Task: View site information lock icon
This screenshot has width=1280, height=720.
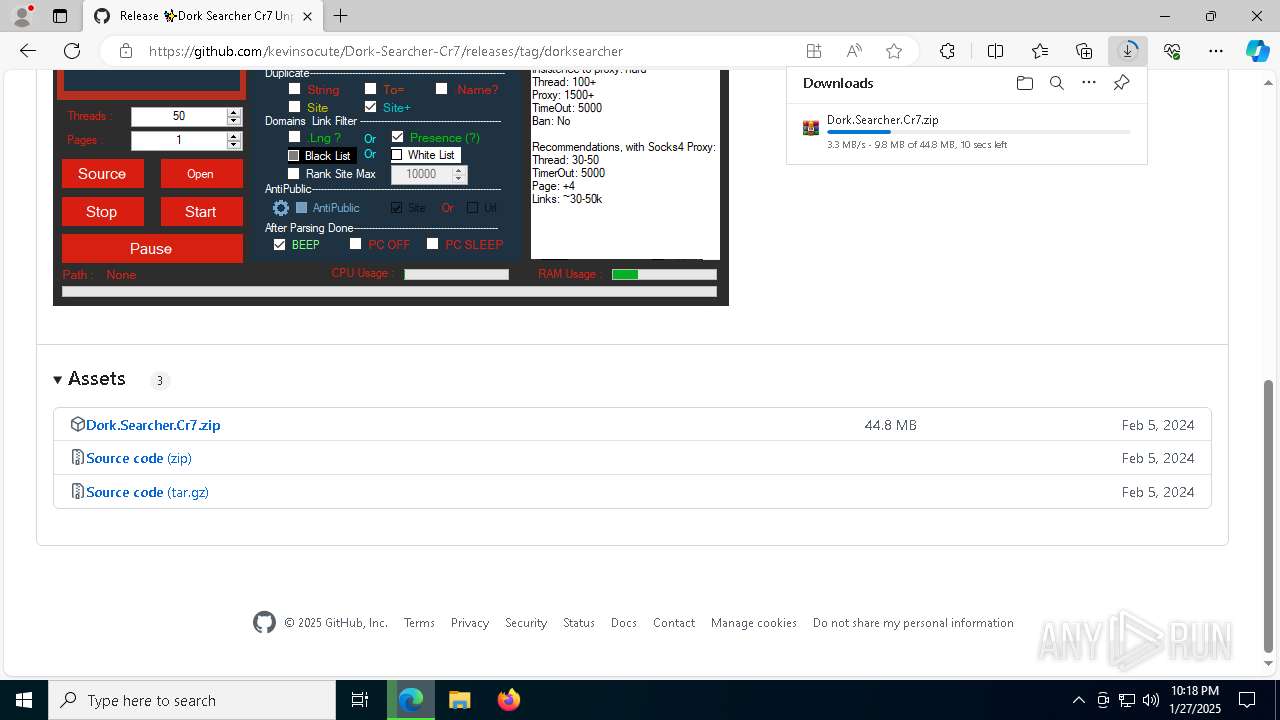Action: [x=126, y=51]
